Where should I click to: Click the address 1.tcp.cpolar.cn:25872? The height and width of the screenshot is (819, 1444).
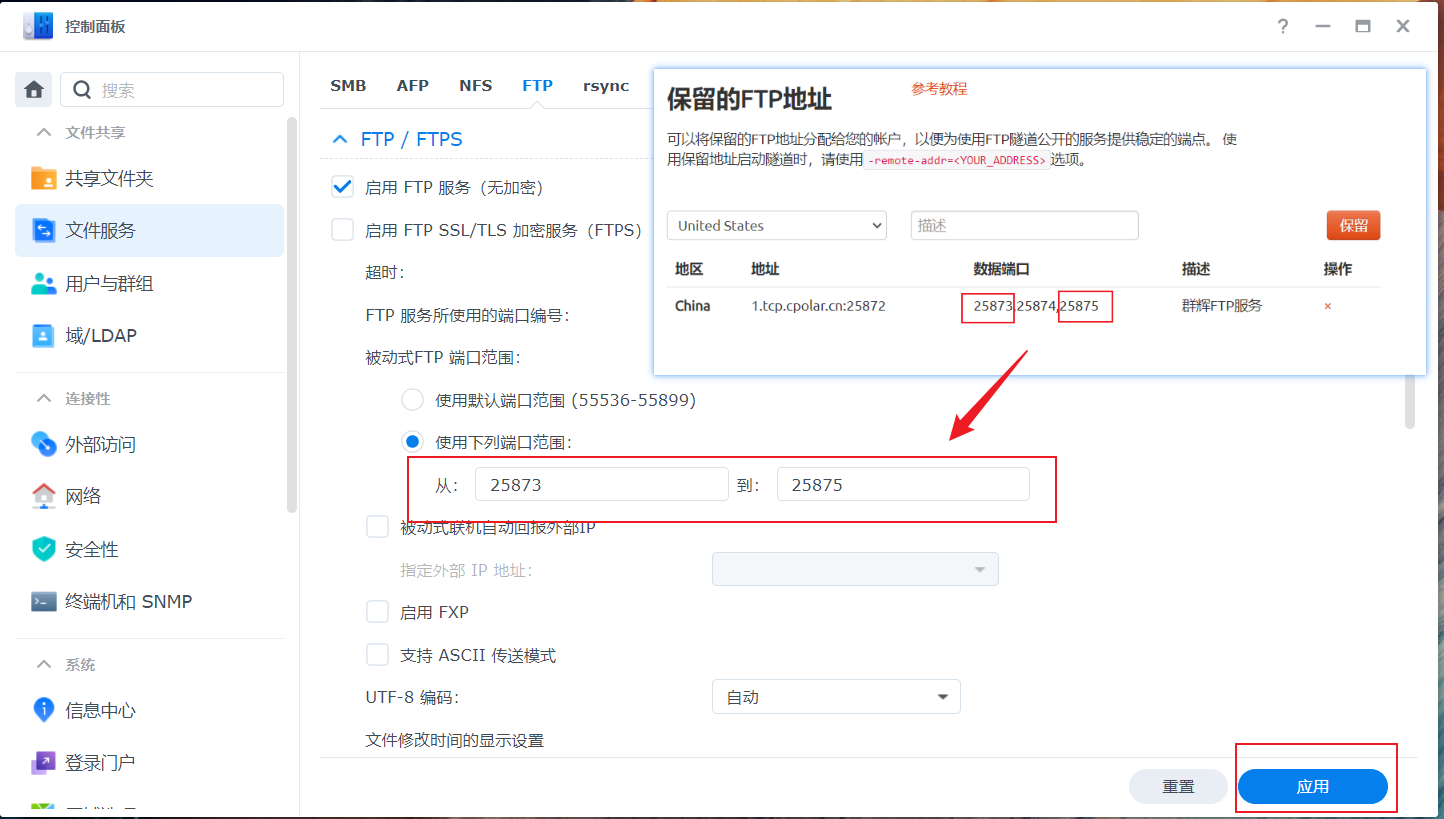[818, 306]
